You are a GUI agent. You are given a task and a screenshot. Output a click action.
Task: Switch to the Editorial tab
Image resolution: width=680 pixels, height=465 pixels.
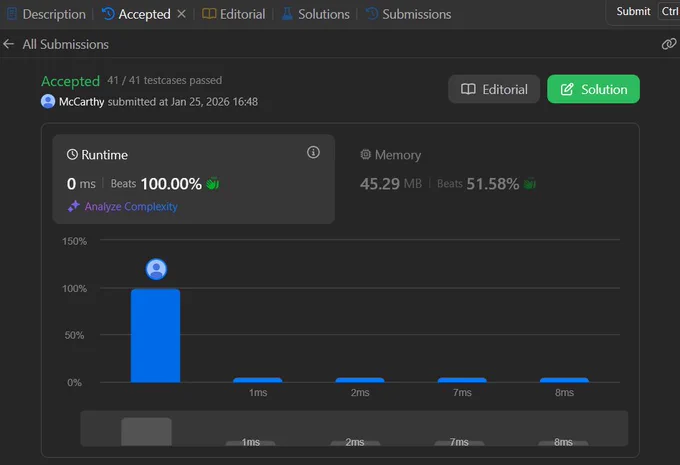(234, 14)
